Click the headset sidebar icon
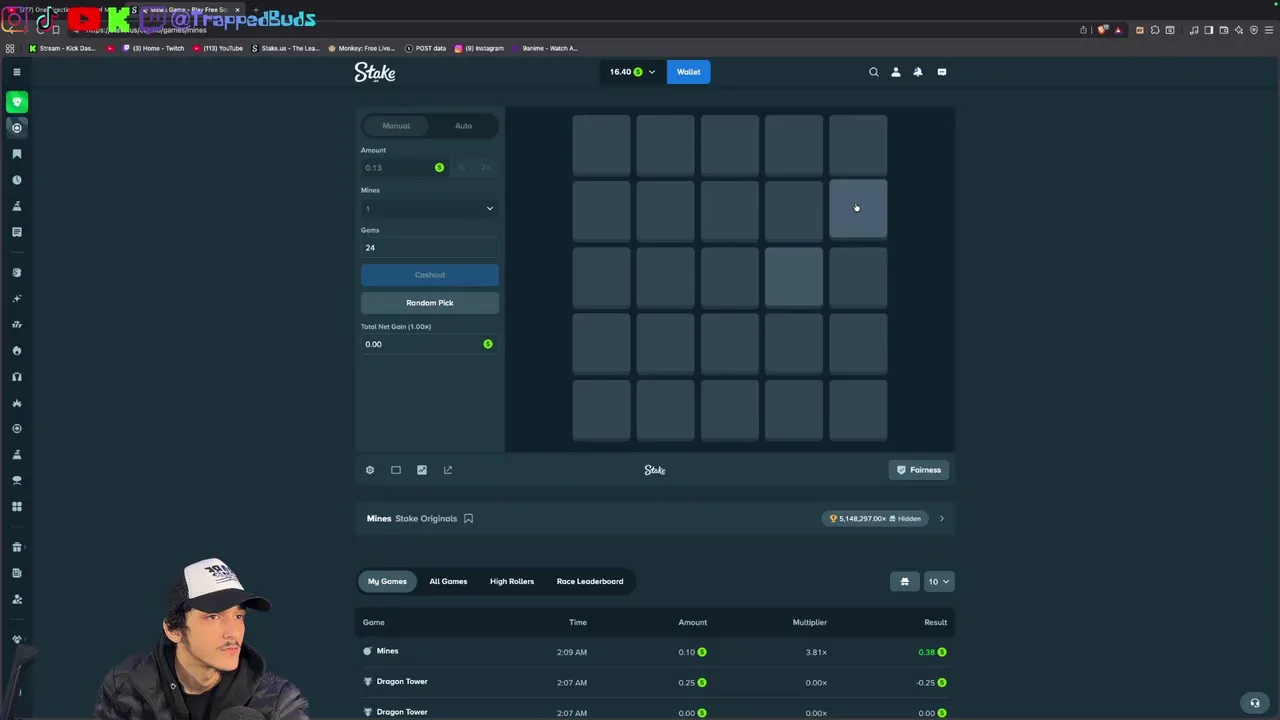The width and height of the screenshot is (1280, 720). pyautogui.click(x=17, y=377)
